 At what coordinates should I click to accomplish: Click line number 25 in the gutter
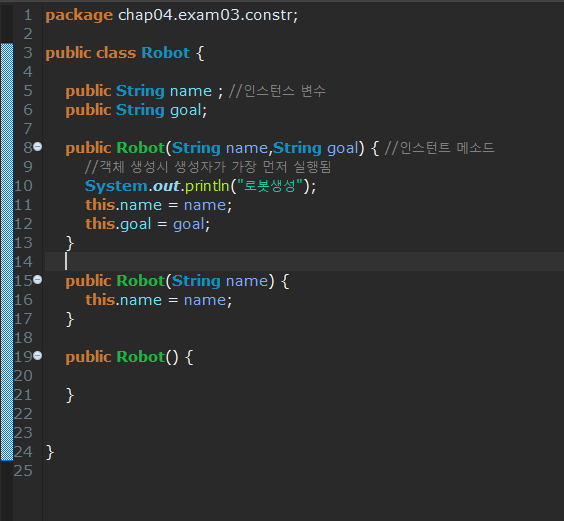(23, 471)
